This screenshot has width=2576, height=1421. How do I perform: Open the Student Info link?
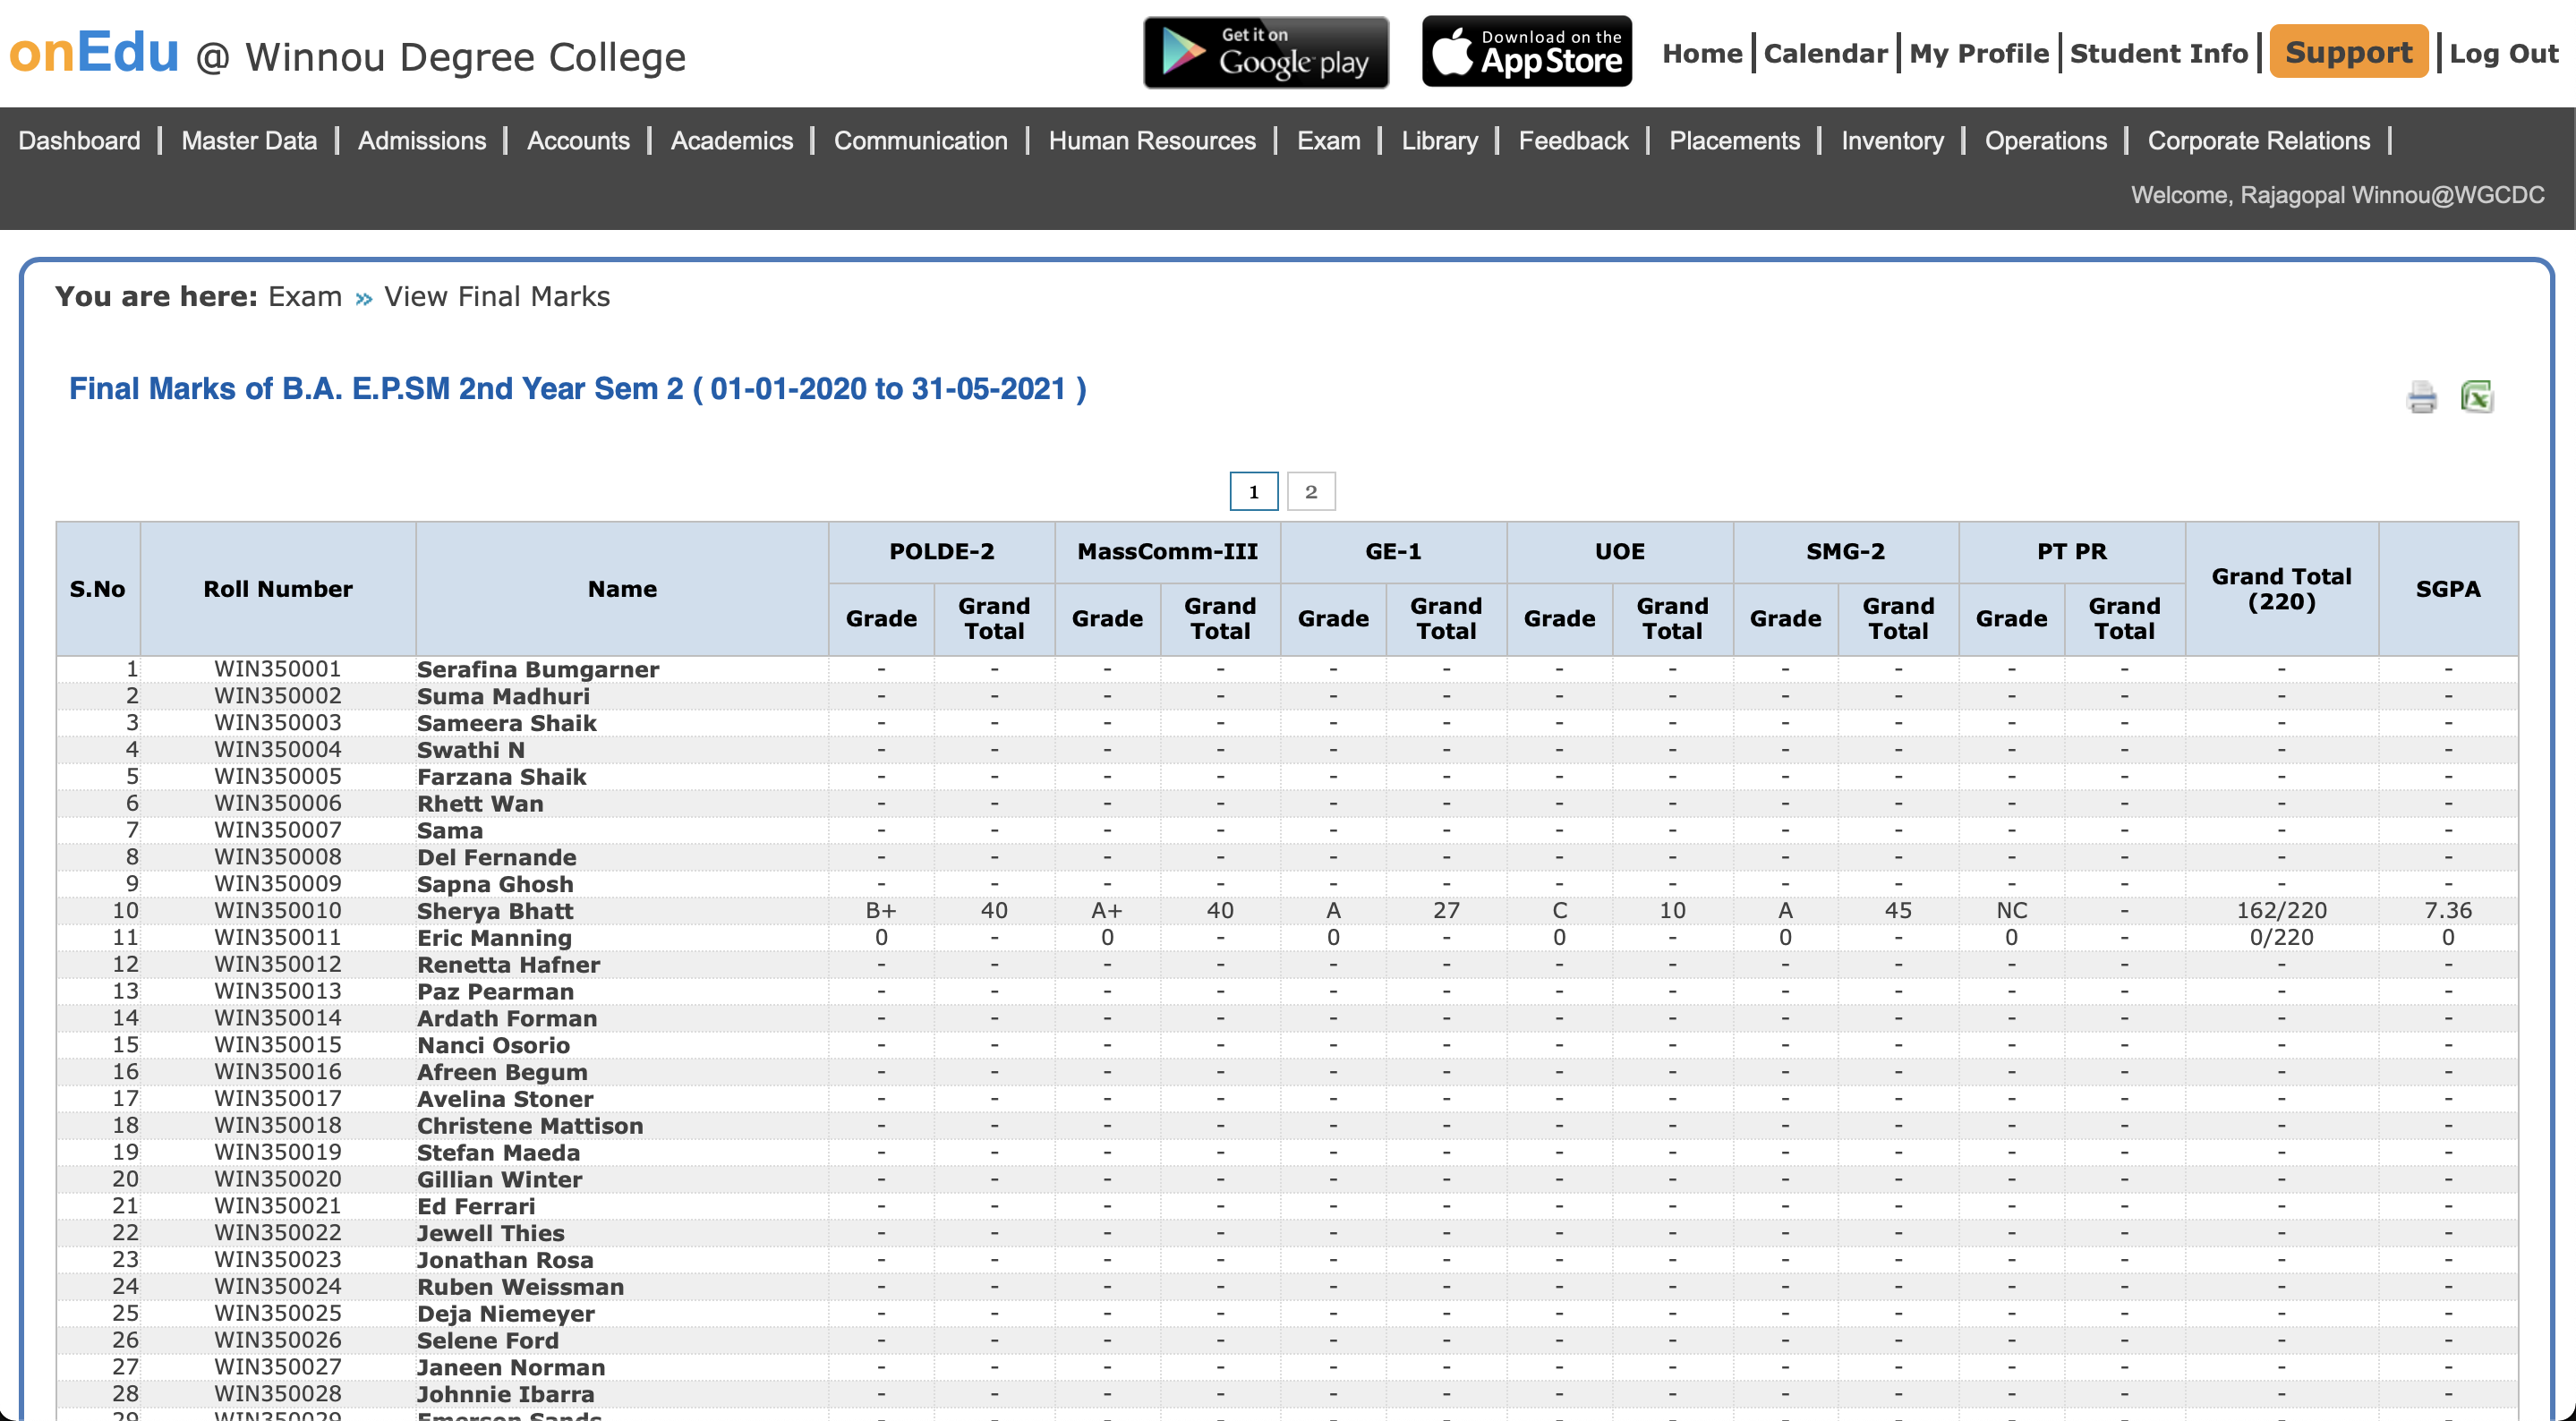2158,54
